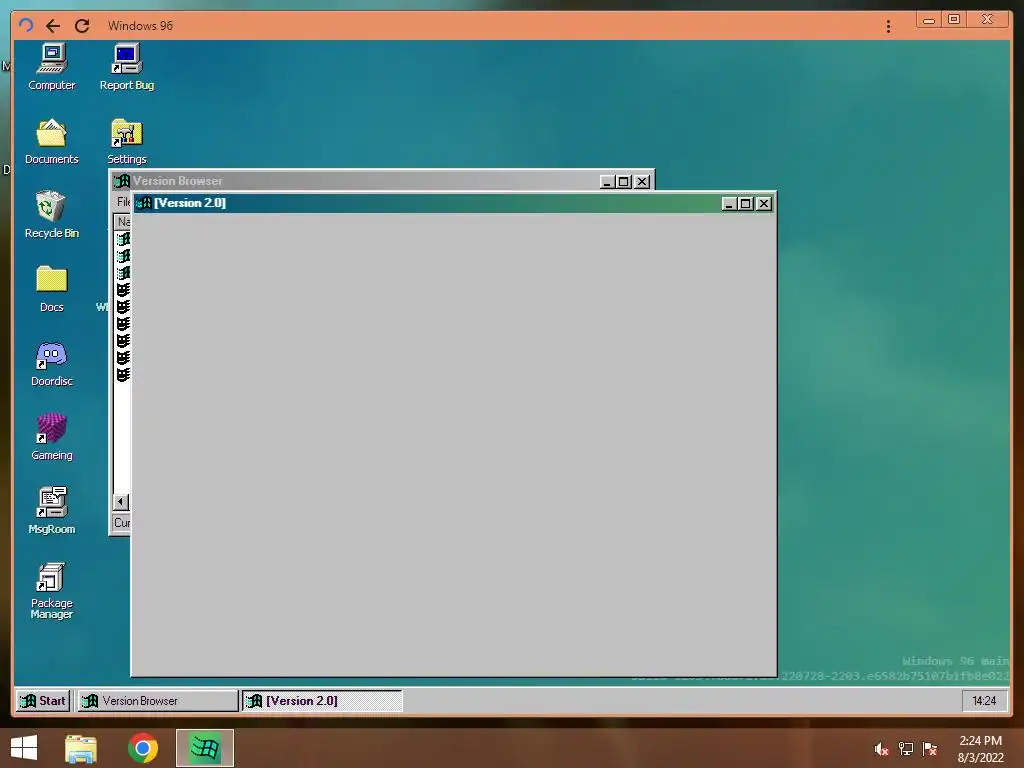Launch the Gameing shortcut
Screen dimensions: 1024x768
pyautogui.click(x=52, y=437)
